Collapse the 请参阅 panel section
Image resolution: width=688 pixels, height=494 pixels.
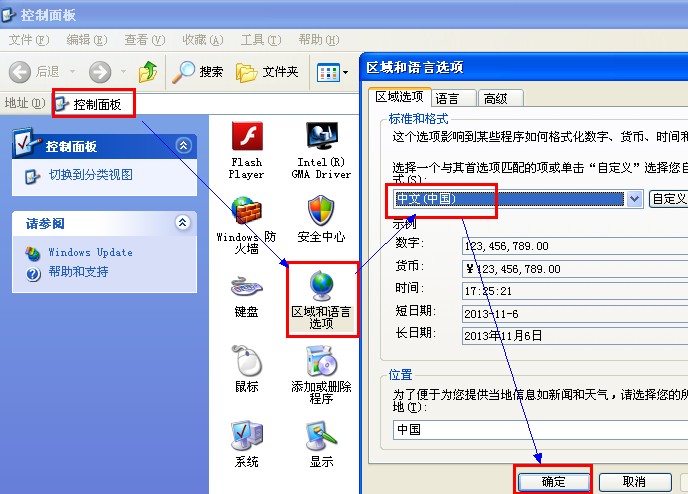(x=182, y=222)
